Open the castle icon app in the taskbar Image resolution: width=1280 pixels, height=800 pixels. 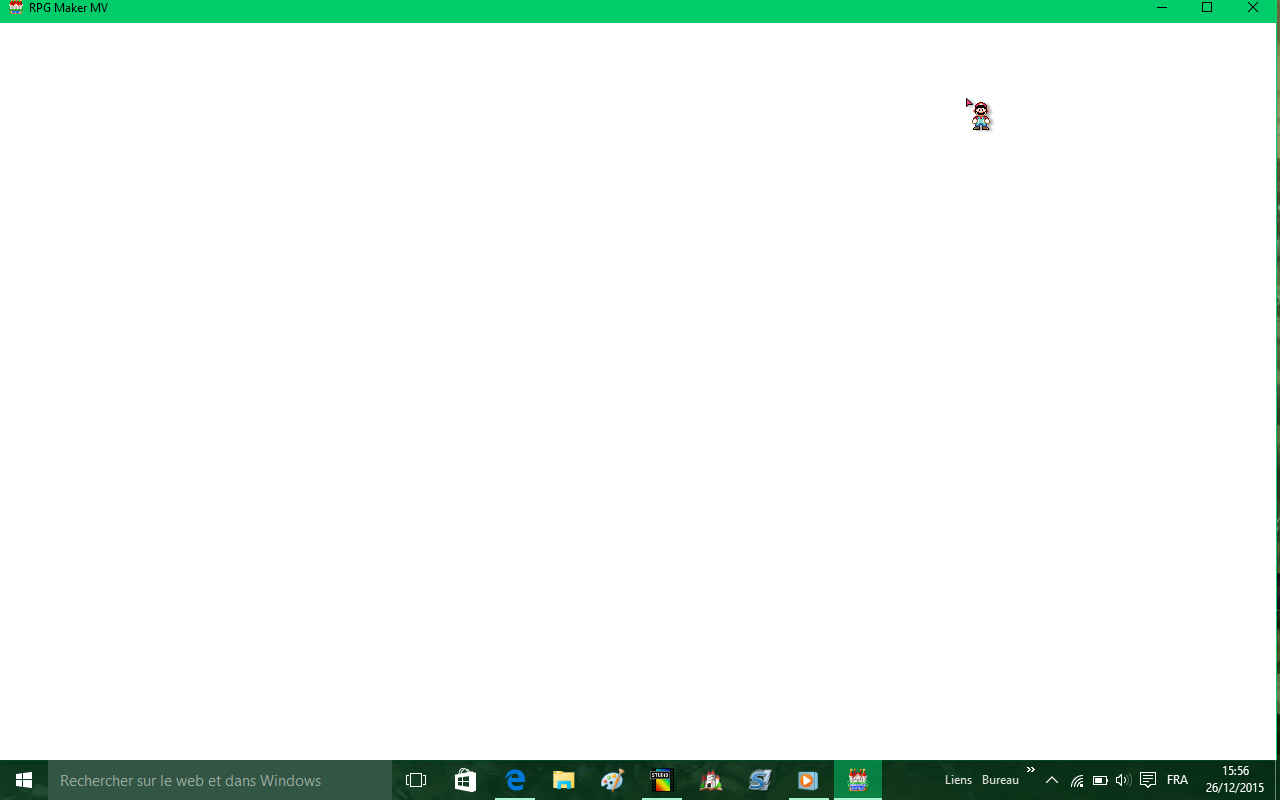pyautogui.click(x=710, y=780)
